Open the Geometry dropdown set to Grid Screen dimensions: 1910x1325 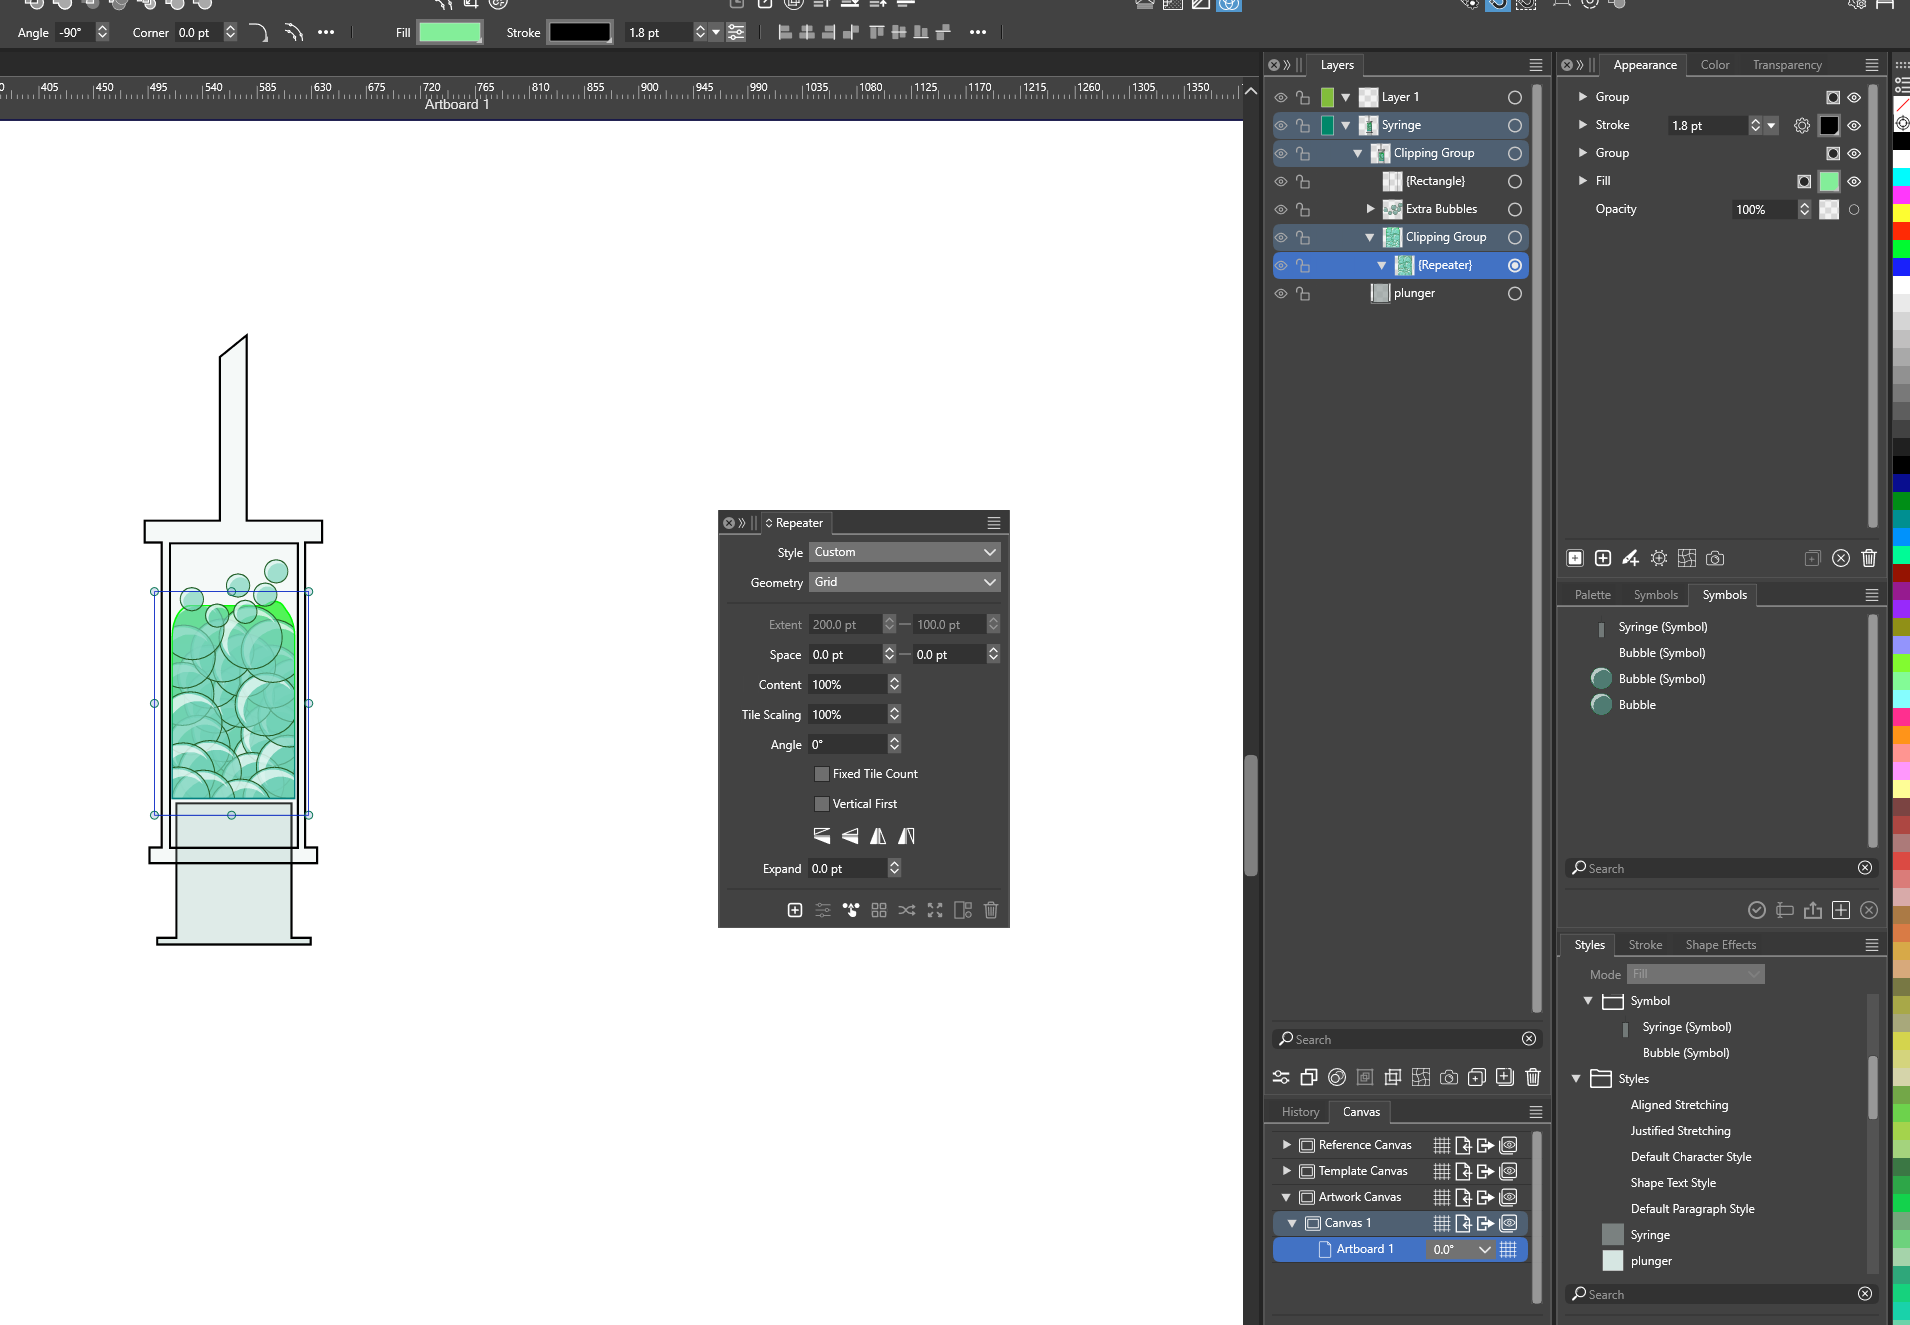click(x=904, y=582)
